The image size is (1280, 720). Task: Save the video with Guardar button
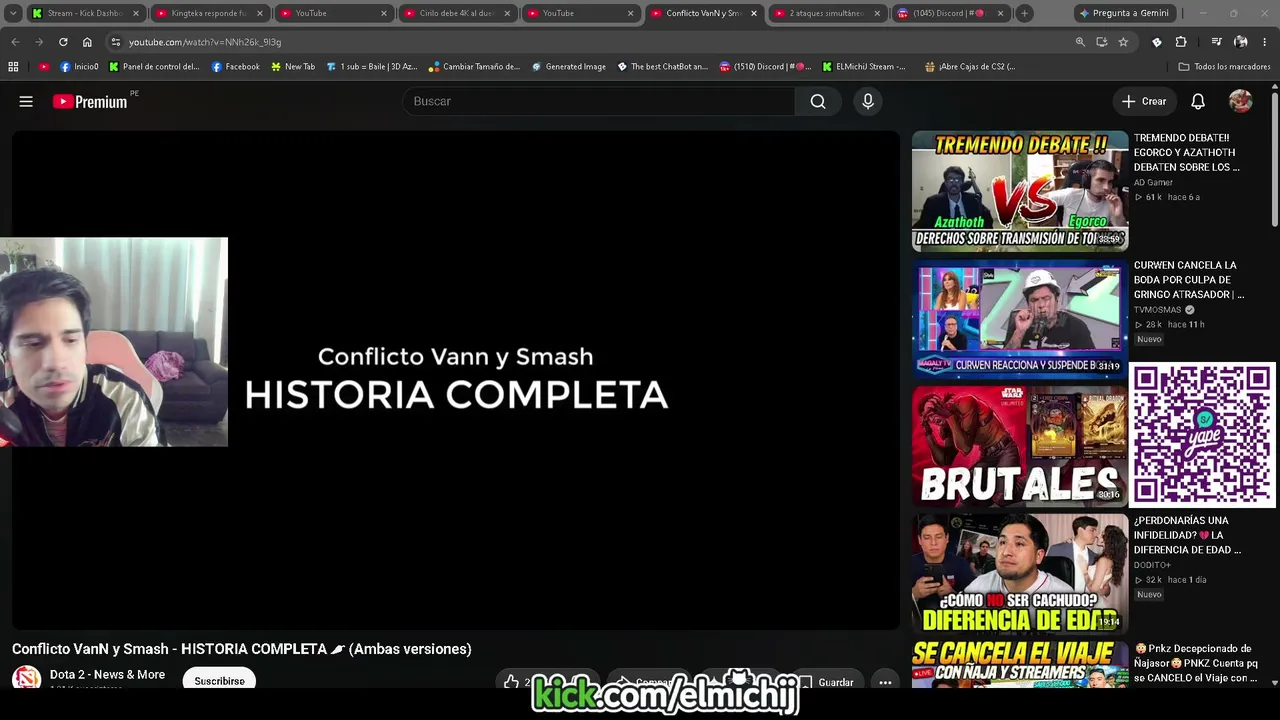(826, 682)
